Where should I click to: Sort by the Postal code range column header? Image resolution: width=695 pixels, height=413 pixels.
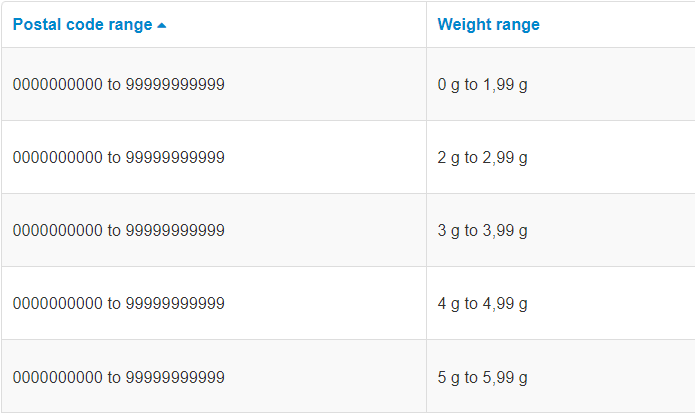[x=83, y=25]
